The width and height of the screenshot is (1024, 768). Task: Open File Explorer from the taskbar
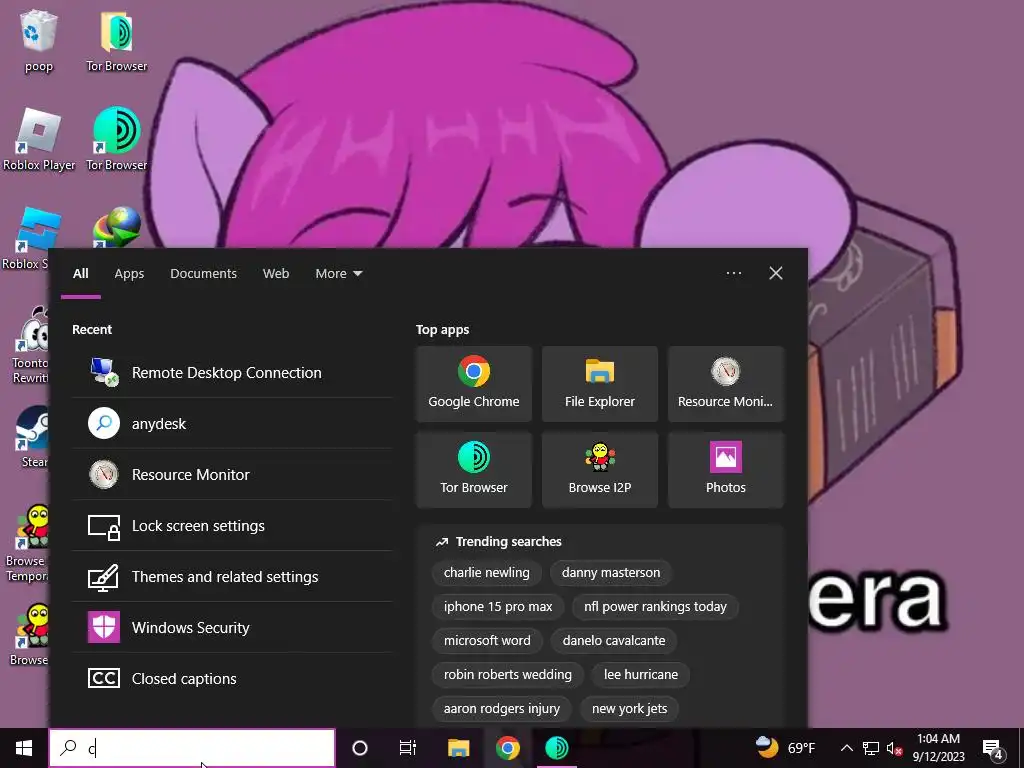(x=458, y=748)
